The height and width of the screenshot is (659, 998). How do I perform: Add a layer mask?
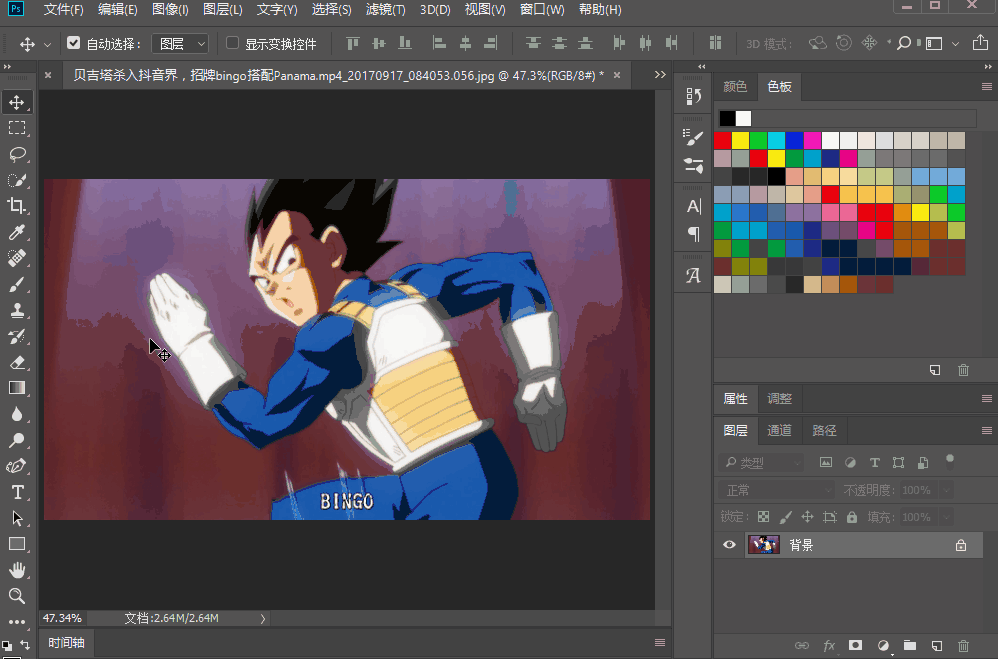coord(855,645)
